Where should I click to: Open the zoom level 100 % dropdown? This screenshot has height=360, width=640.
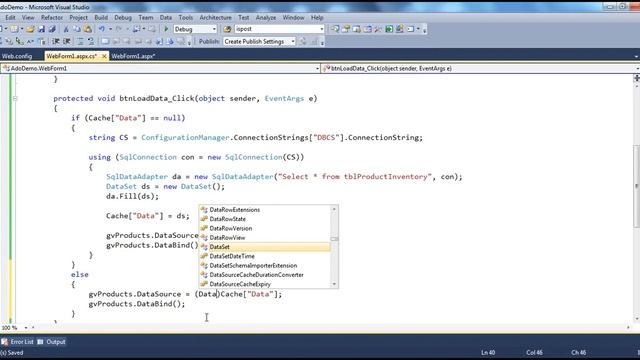pyautogui.click(x=25, y=328)
